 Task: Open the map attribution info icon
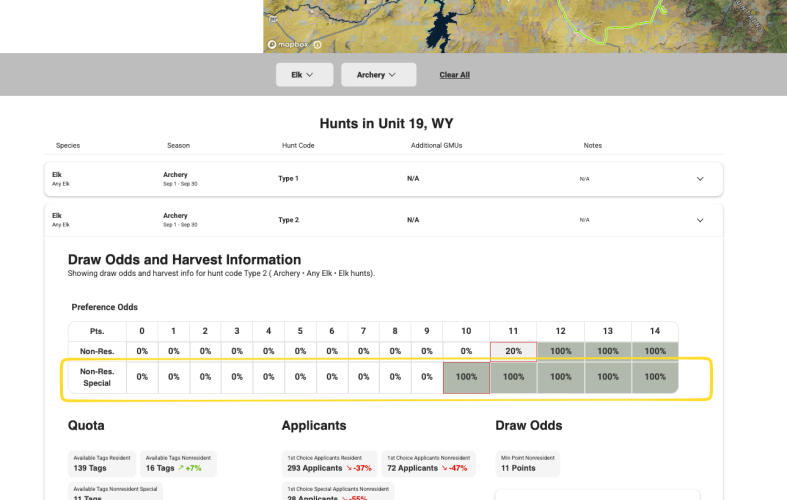click(x=317, y=45)
